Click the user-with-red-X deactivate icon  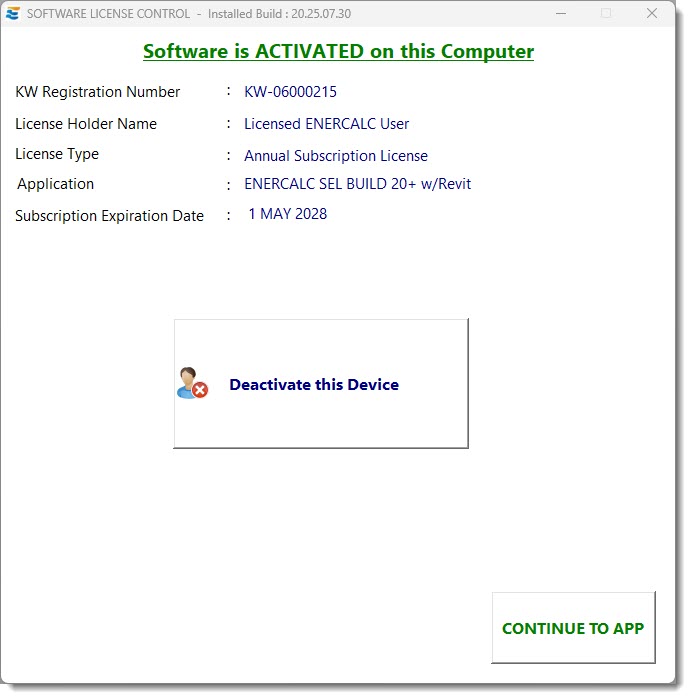coord(192,383)
